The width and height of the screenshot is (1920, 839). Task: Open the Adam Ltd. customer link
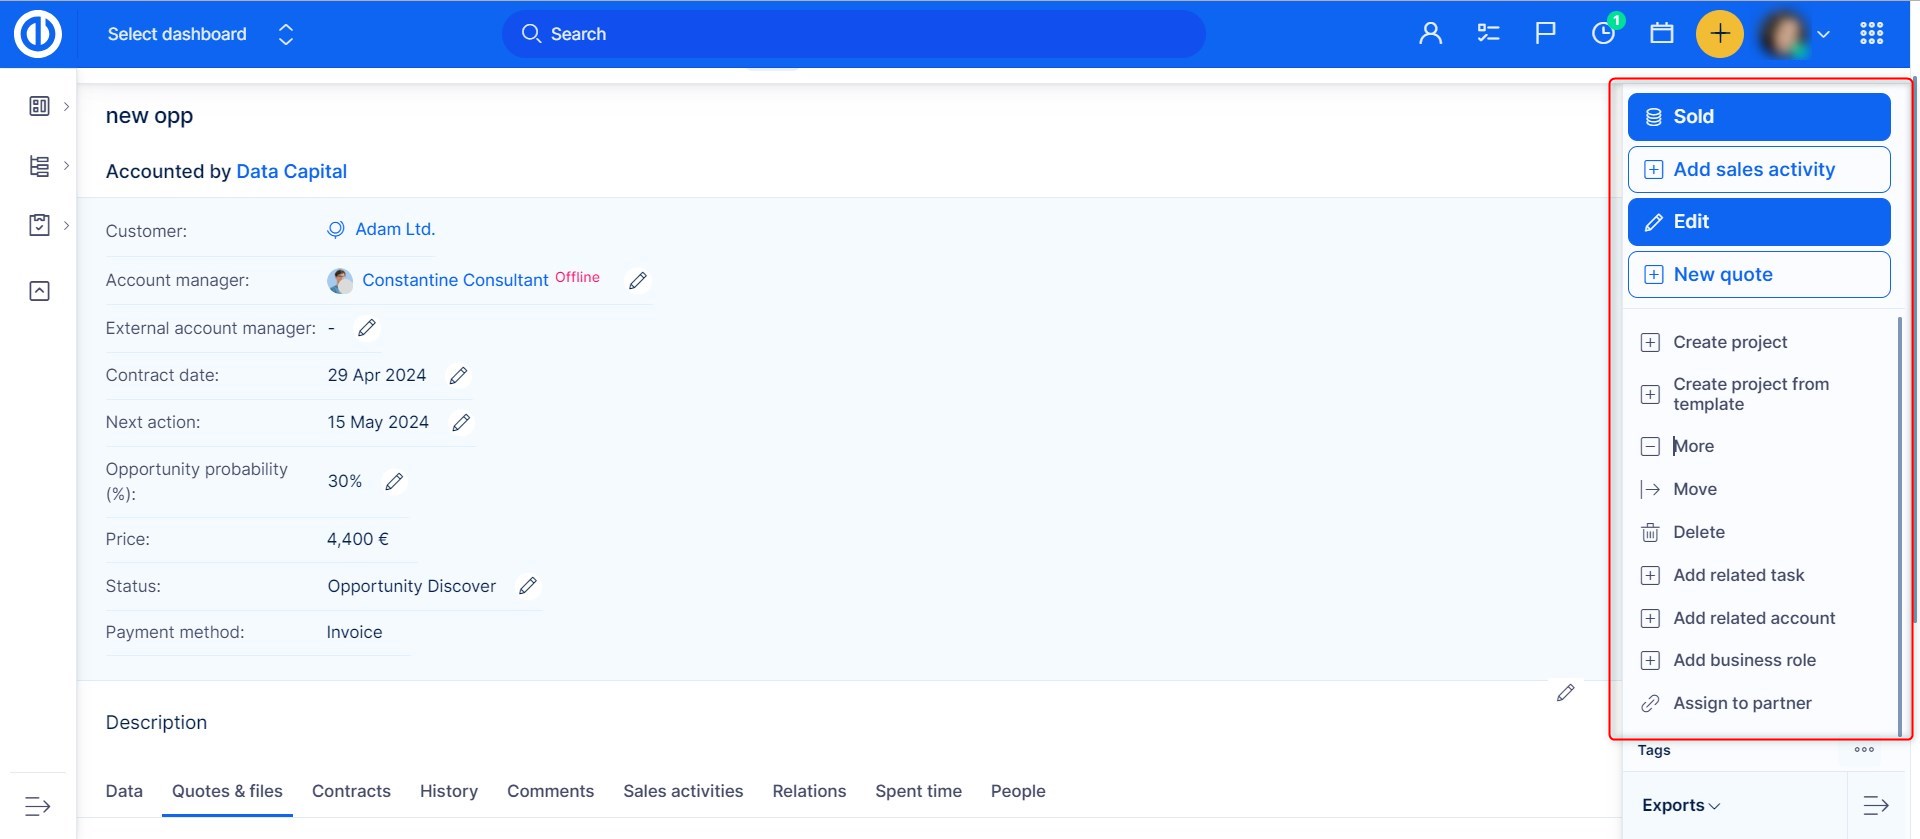click(x=395, y=229)
